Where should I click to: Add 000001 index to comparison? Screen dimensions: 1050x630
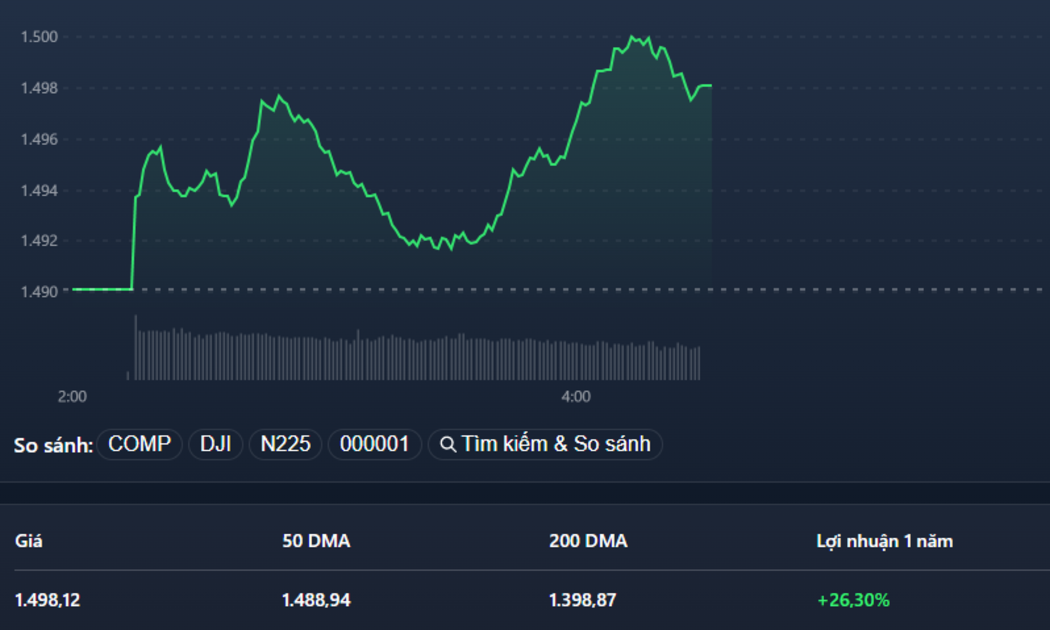(374, 444)
